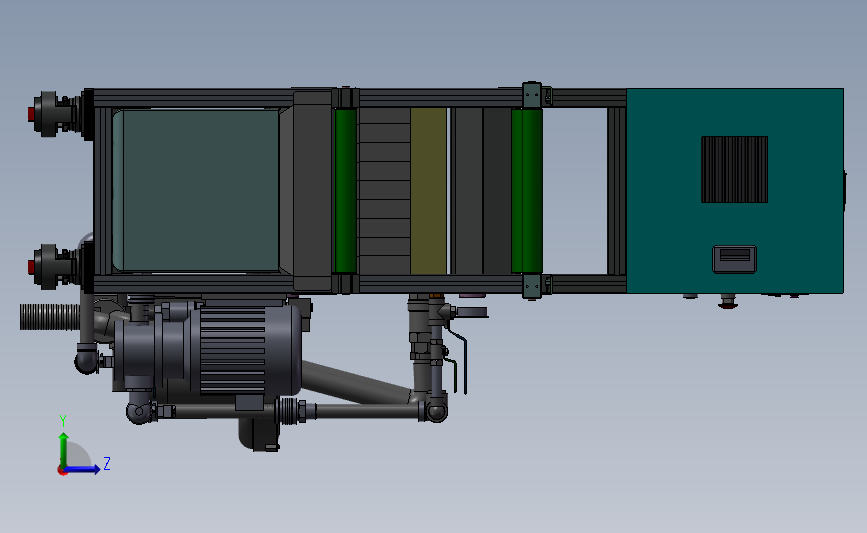The image size is (867, 533).
Task: Click the red origin ball of the triad
Action: (62, 471)
